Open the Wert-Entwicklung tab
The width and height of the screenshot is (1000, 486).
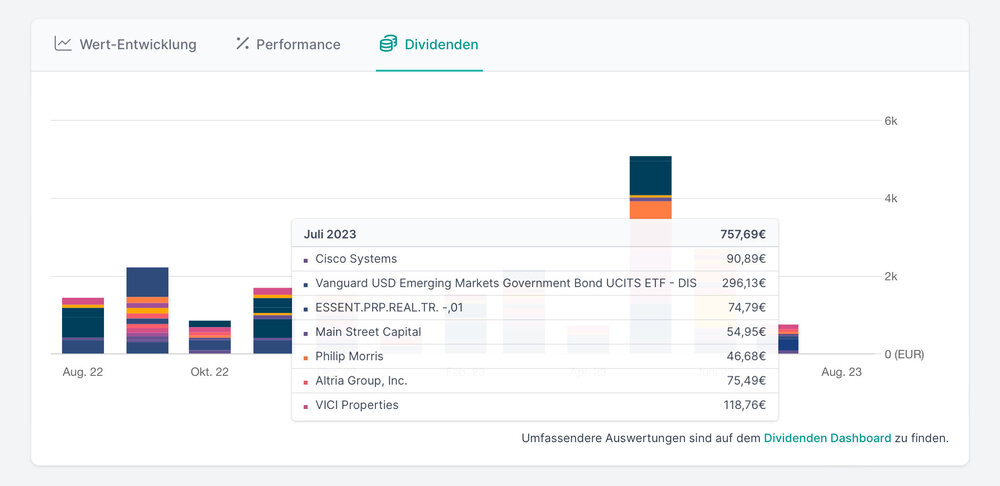pos(137,44)
